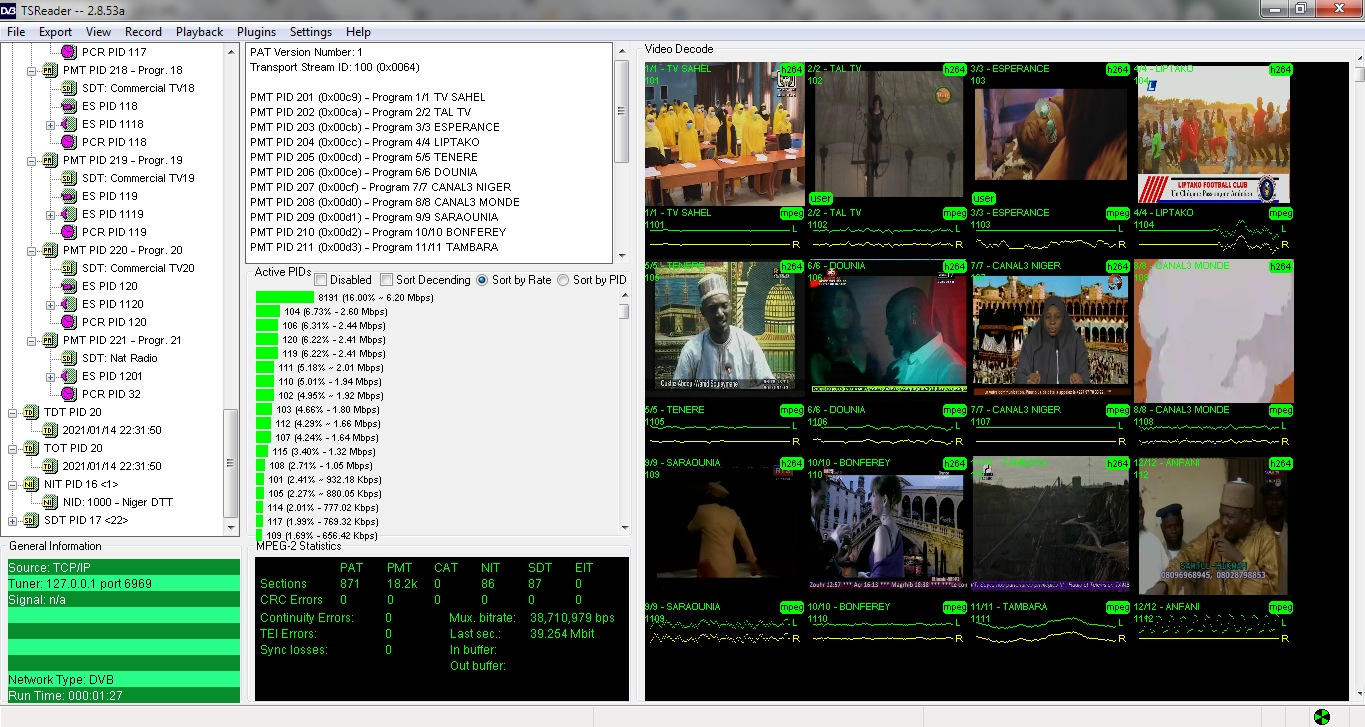This screenshot has height=727, width=1365.
Task: Collapse the TDT PID 20 node
Action: pos(13,412)
